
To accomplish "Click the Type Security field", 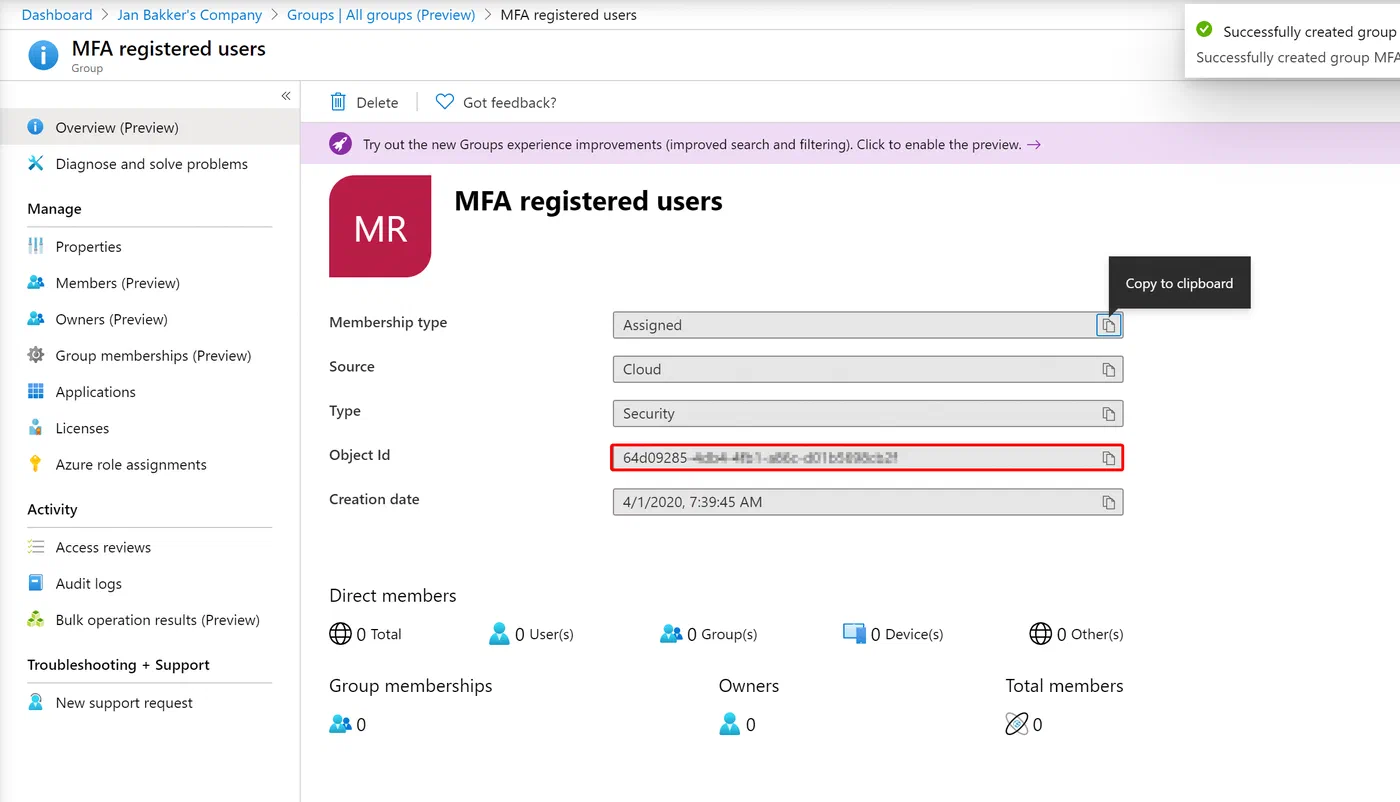I will (868, 413).
